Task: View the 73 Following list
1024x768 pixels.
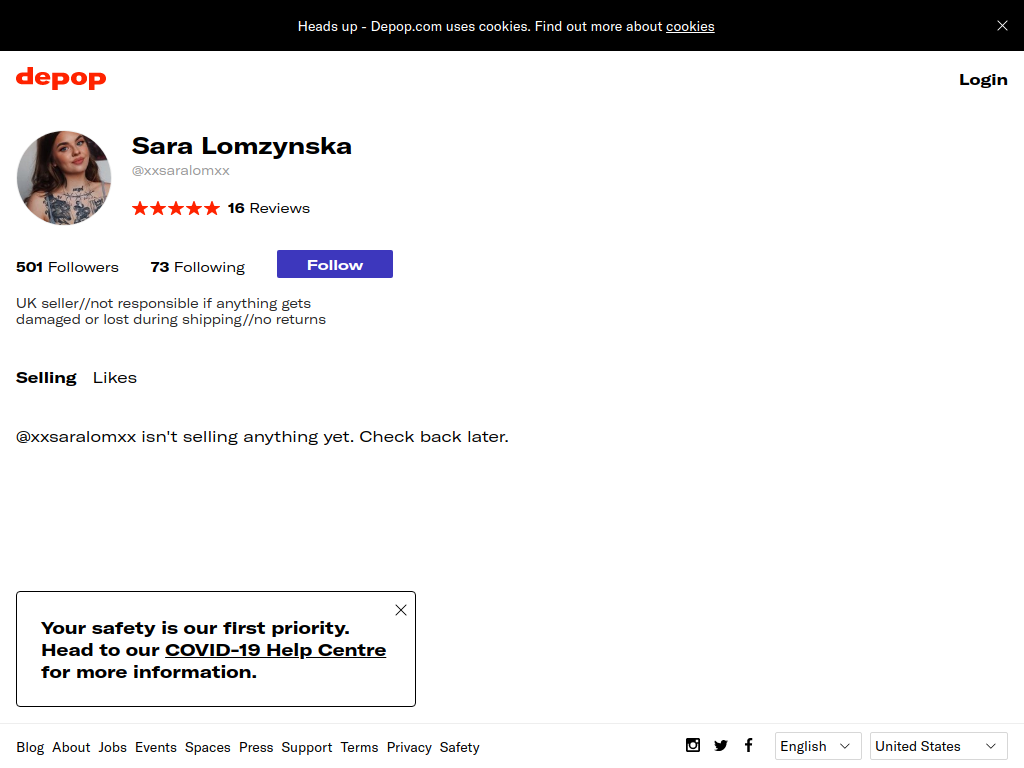Action: click(x=198, y=267)
